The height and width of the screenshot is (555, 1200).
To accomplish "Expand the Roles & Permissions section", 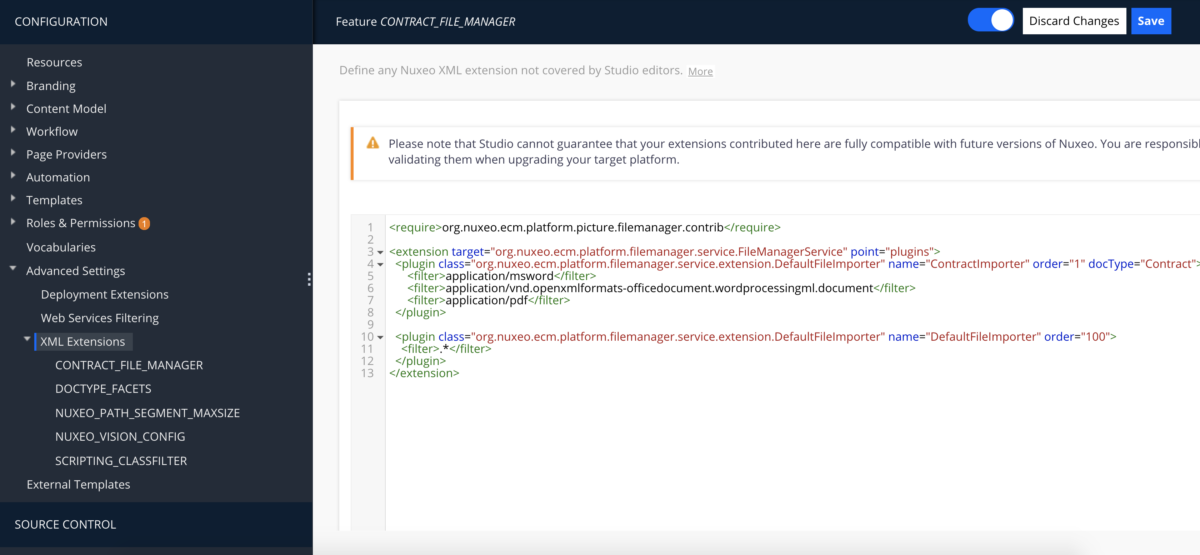I will coord(13,222).
